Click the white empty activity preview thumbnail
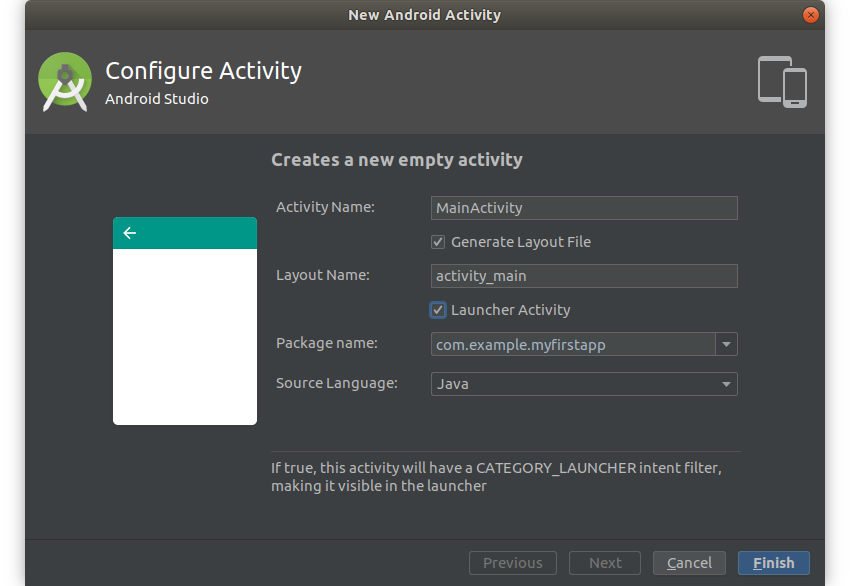Screen dimensions: 850x586 [185, 335]
